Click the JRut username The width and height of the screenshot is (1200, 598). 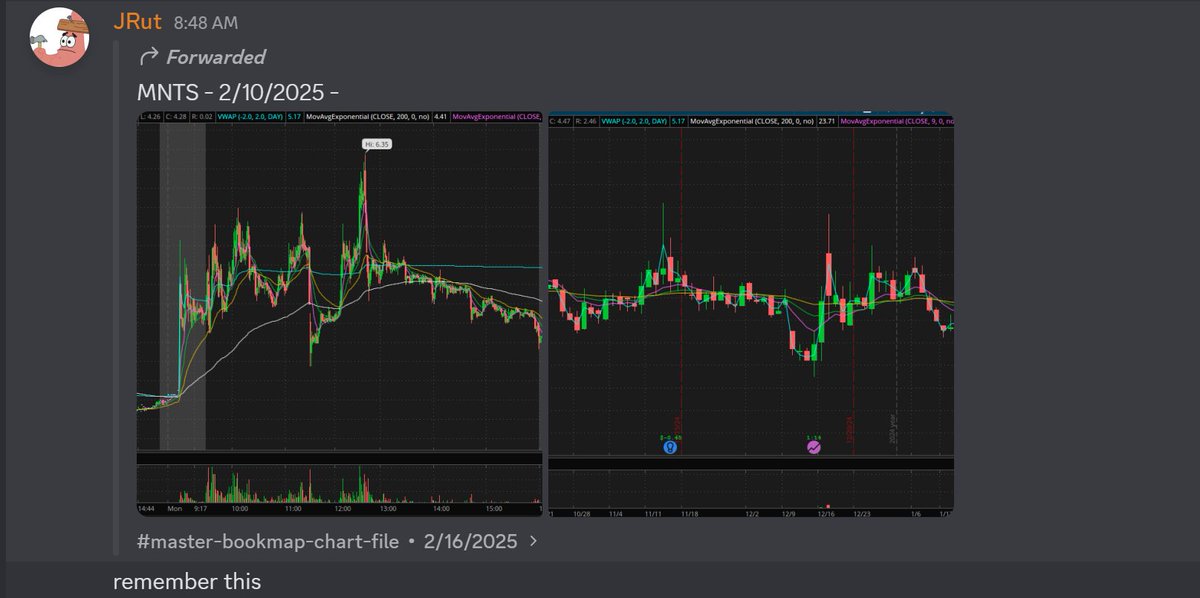[138, 21]
